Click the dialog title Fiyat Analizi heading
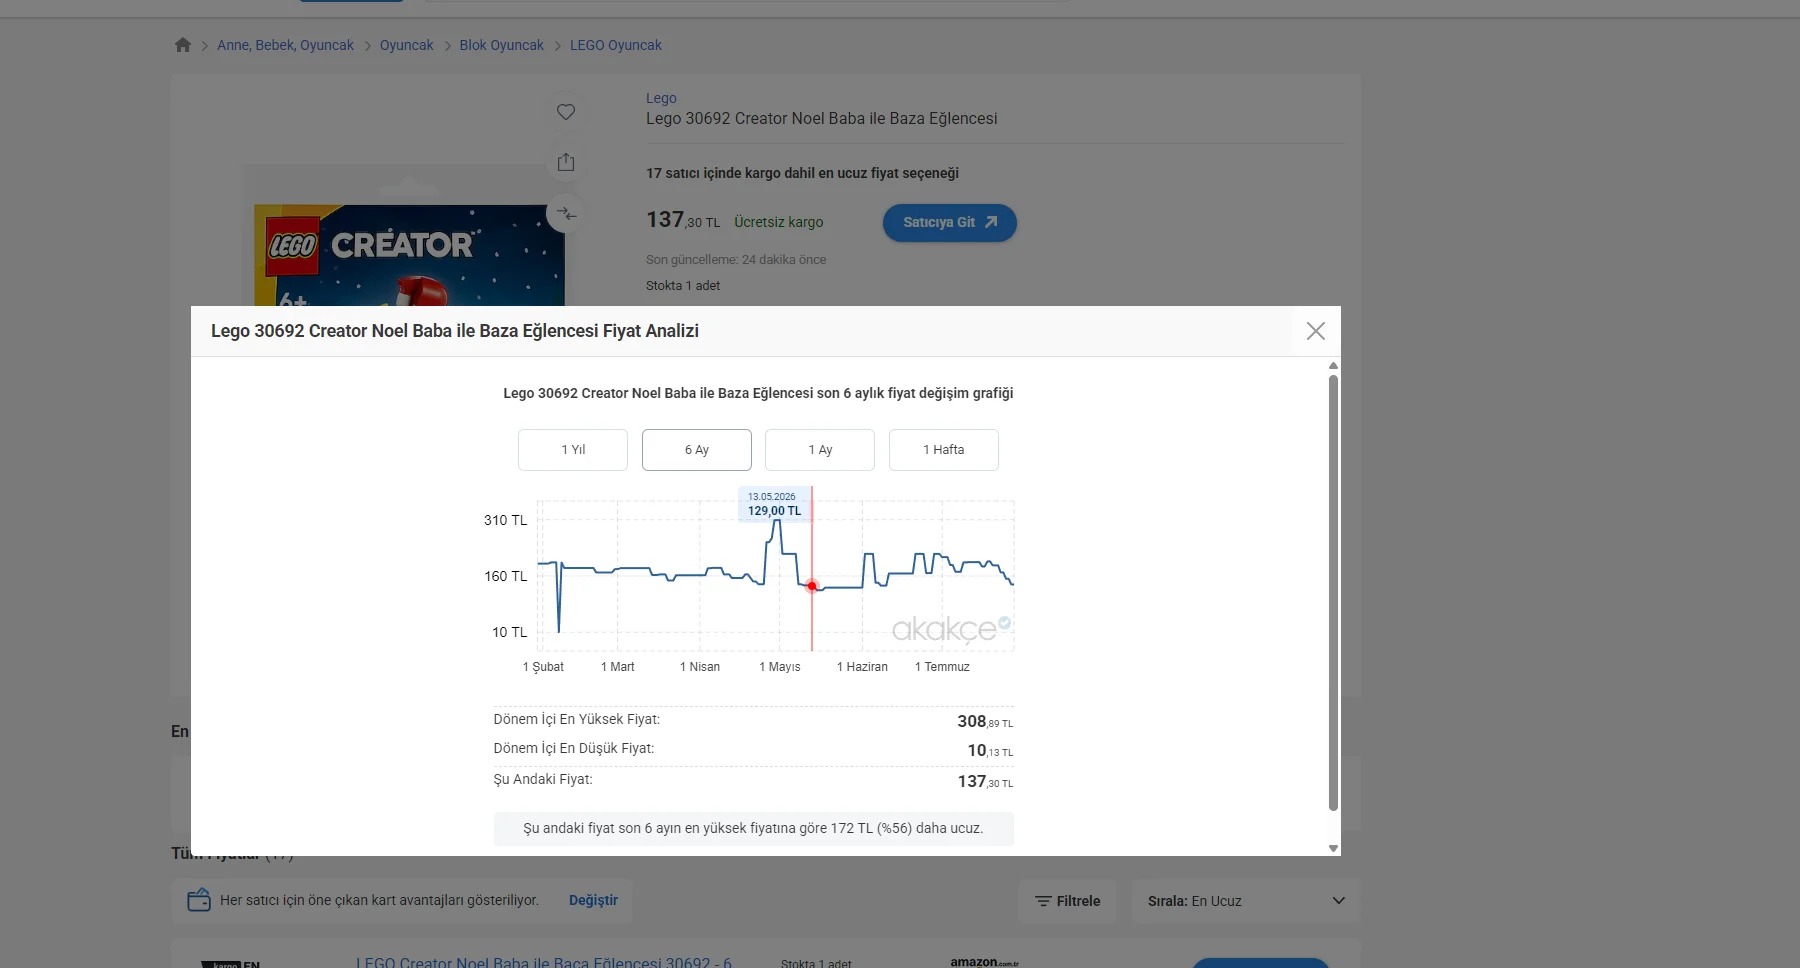The width and height of the screenshot is (1800, 968). click(x=455, y=331)
